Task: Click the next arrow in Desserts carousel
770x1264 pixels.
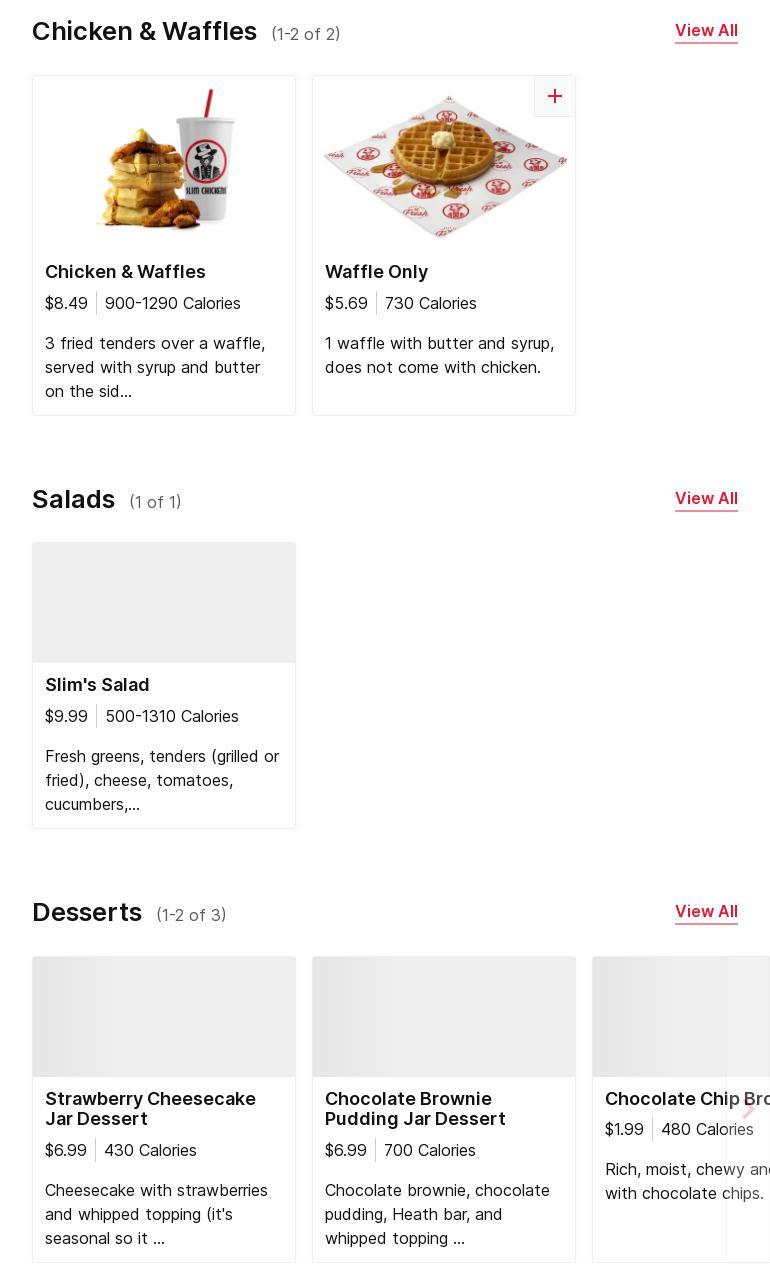Action: (748, 1108)
